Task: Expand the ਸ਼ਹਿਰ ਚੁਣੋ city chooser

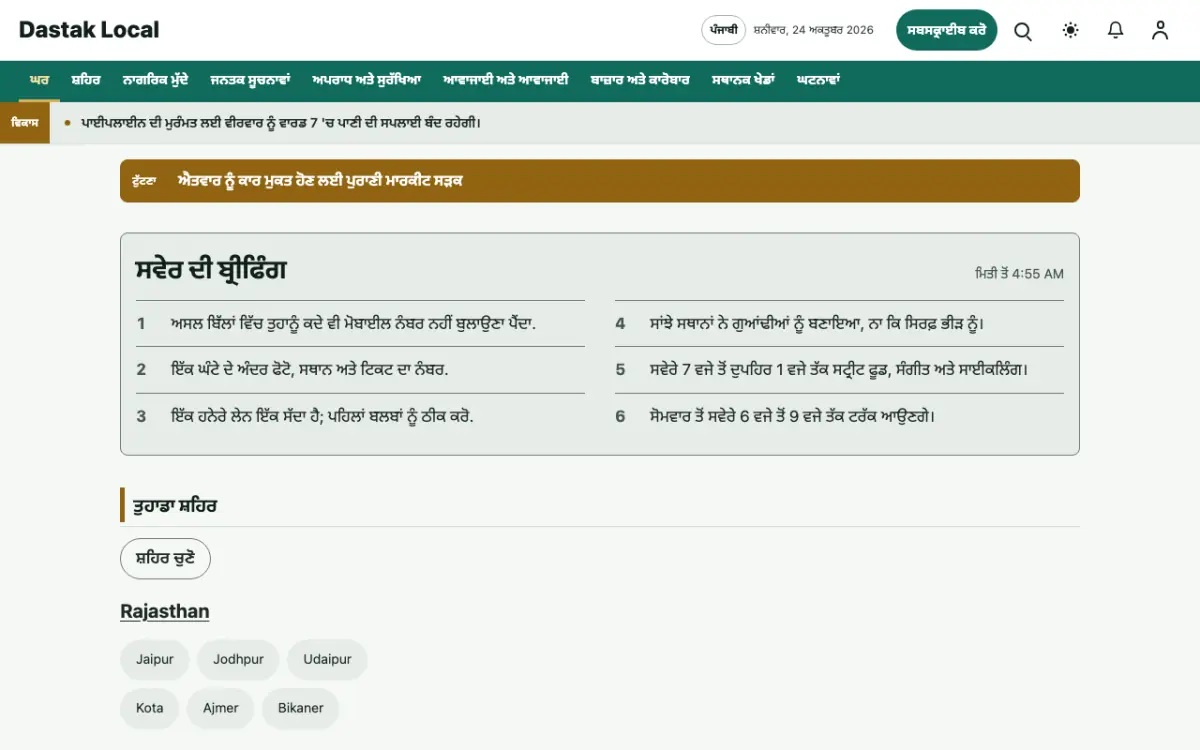Action: [165, 558]
